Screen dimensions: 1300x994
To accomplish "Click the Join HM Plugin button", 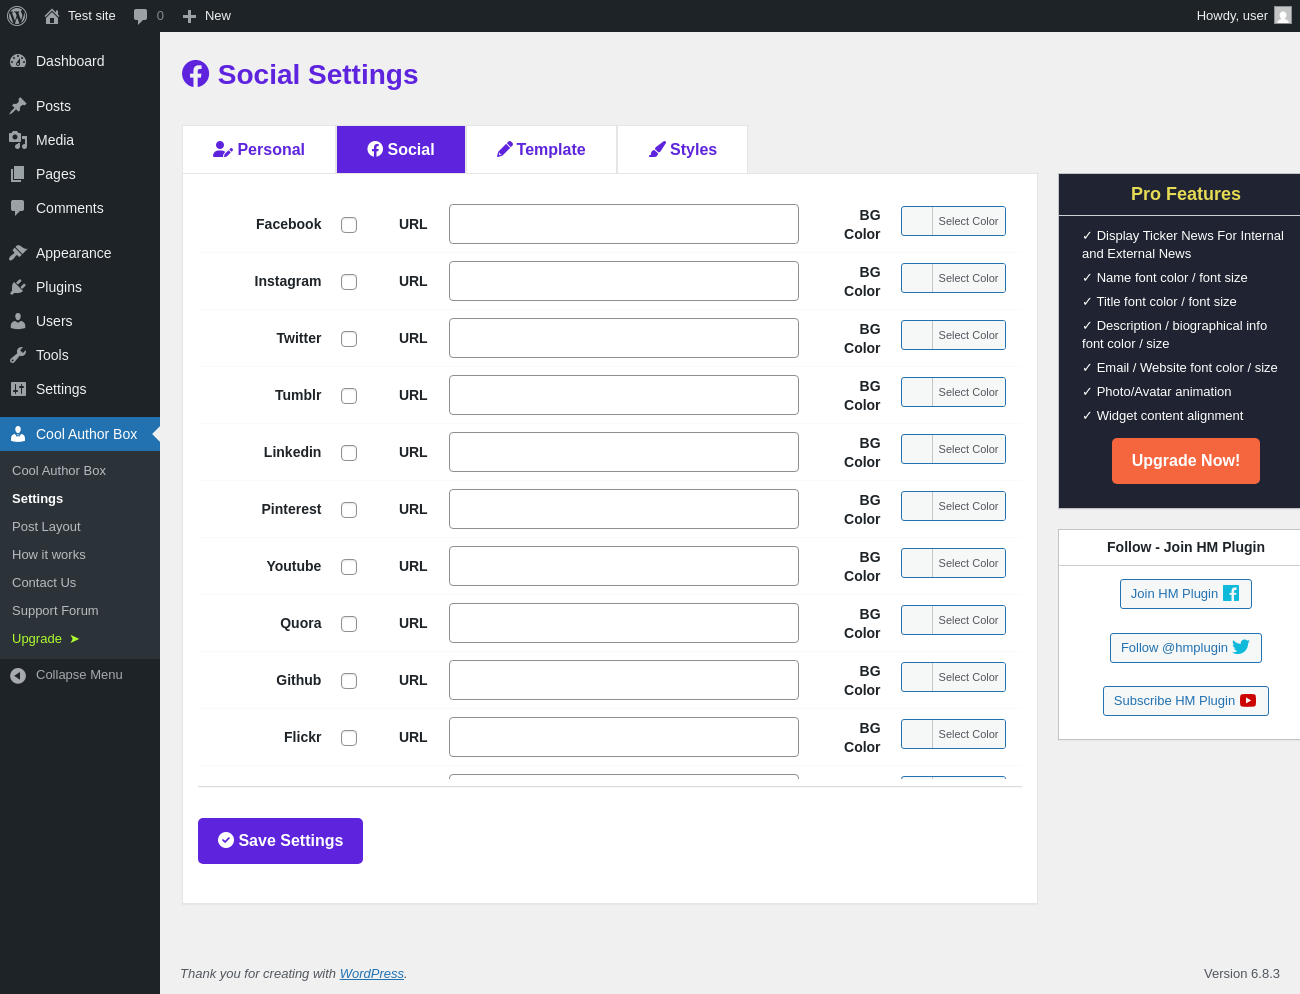I will tap(1186, 594).
